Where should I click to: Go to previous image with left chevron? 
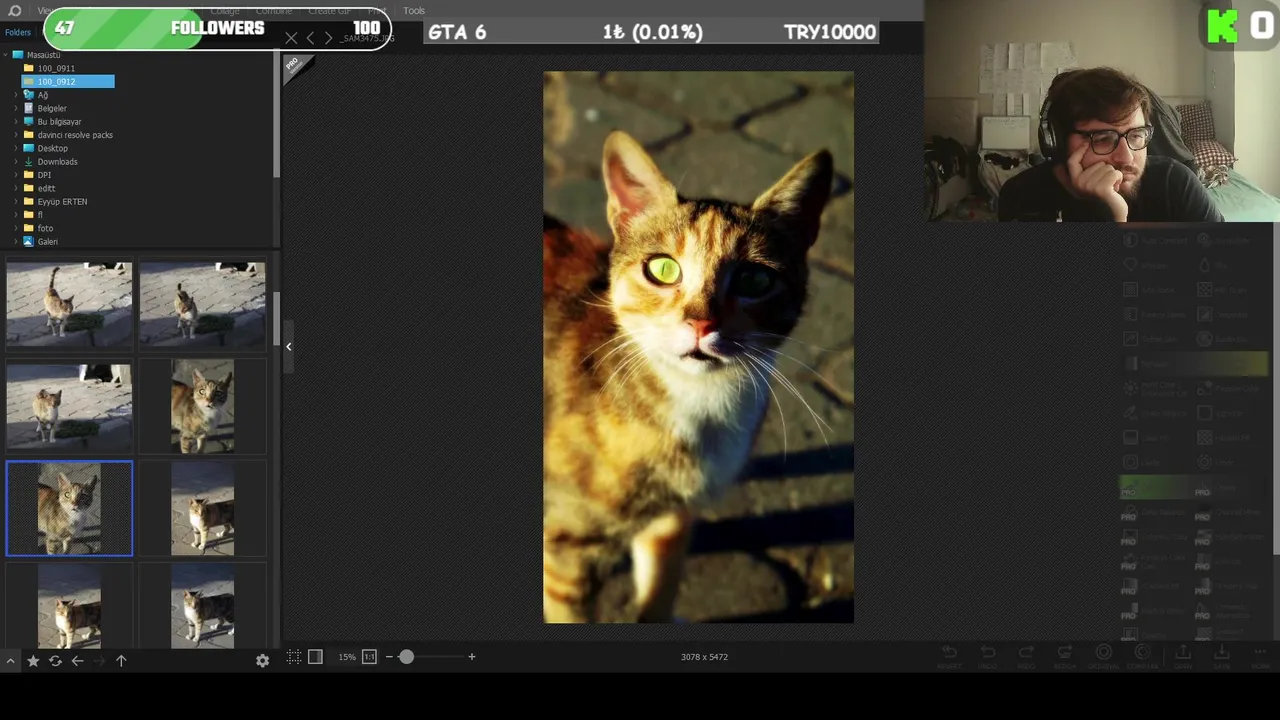pos(310,38)
